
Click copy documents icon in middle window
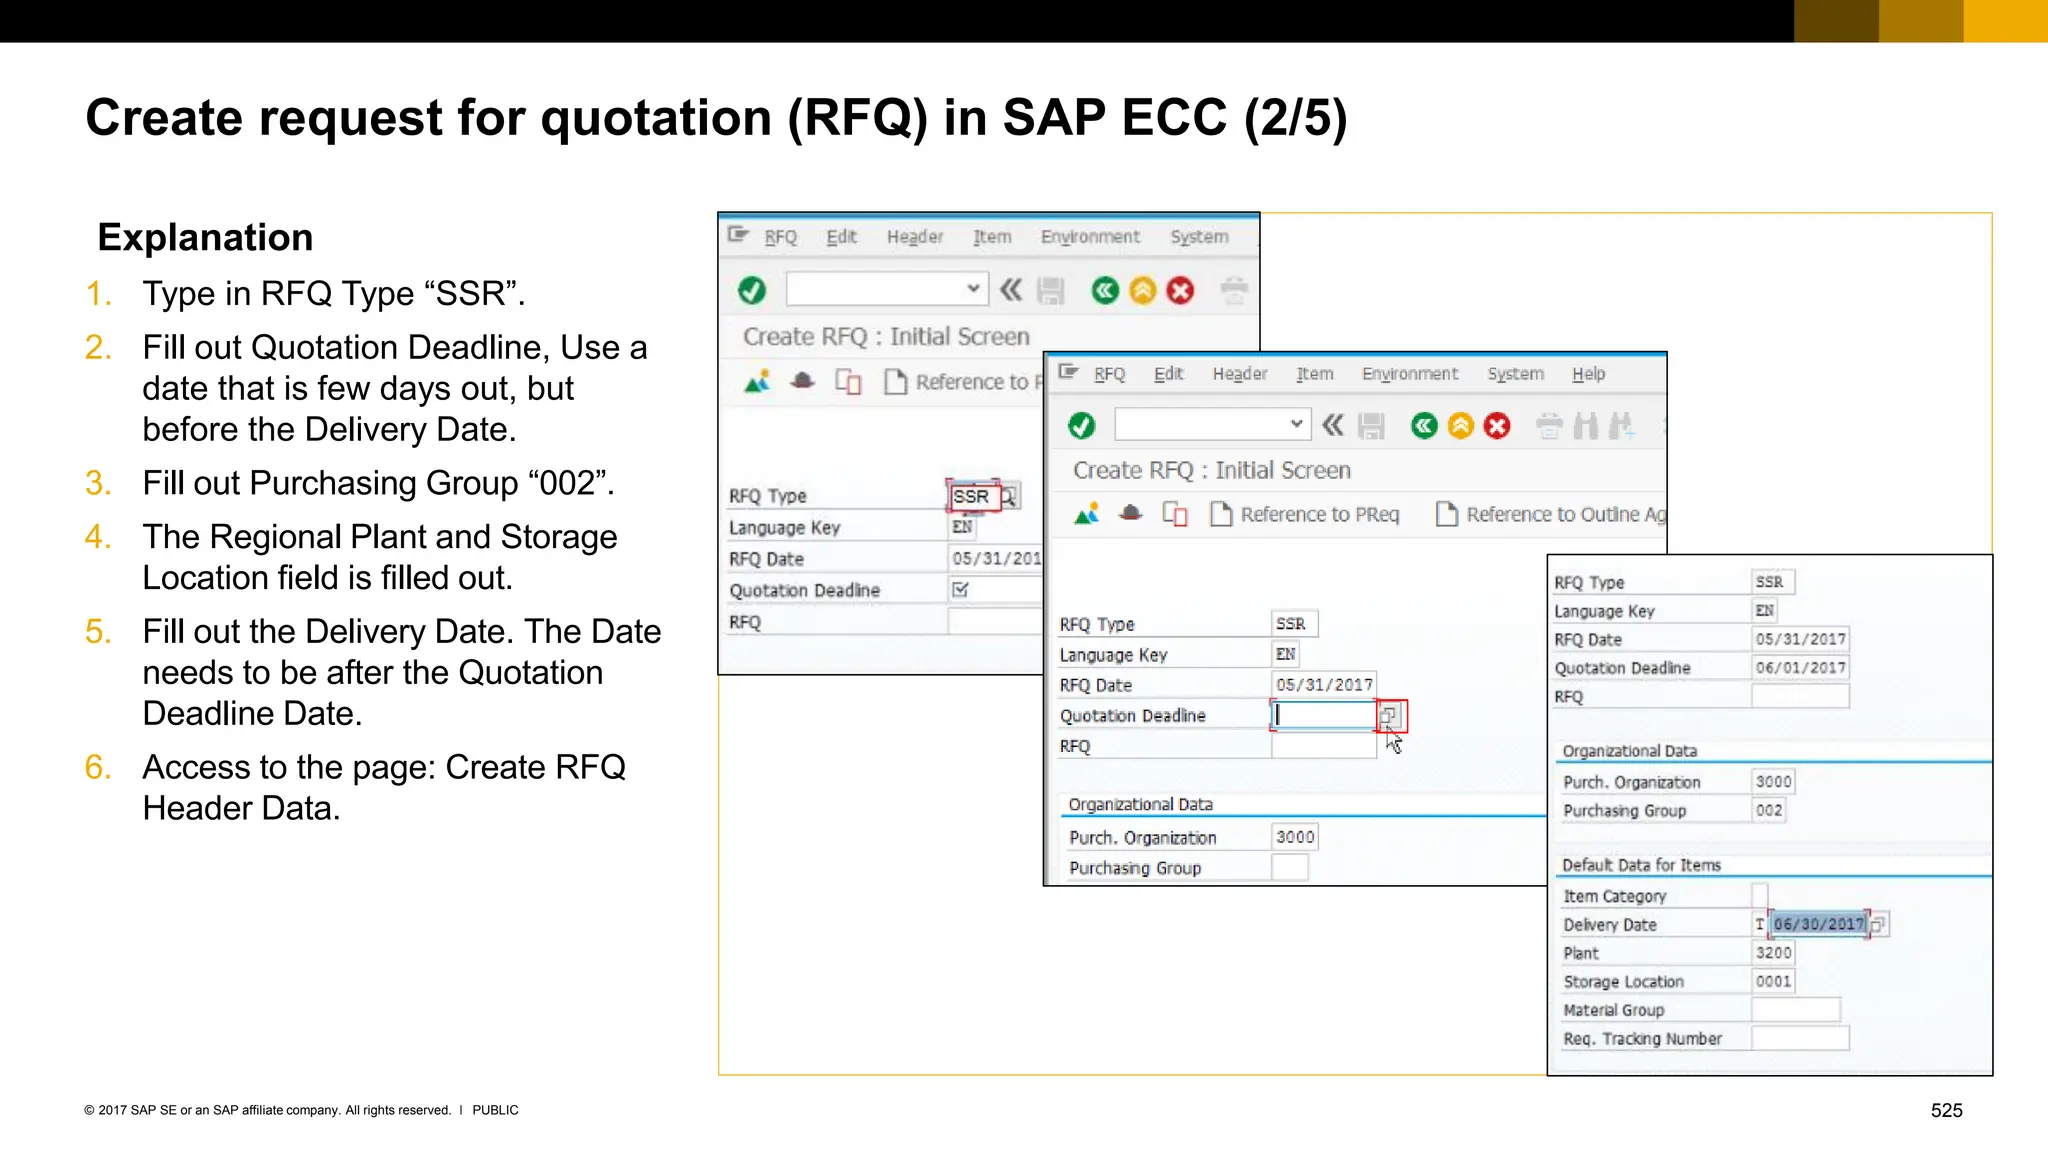pos(1175,514)
